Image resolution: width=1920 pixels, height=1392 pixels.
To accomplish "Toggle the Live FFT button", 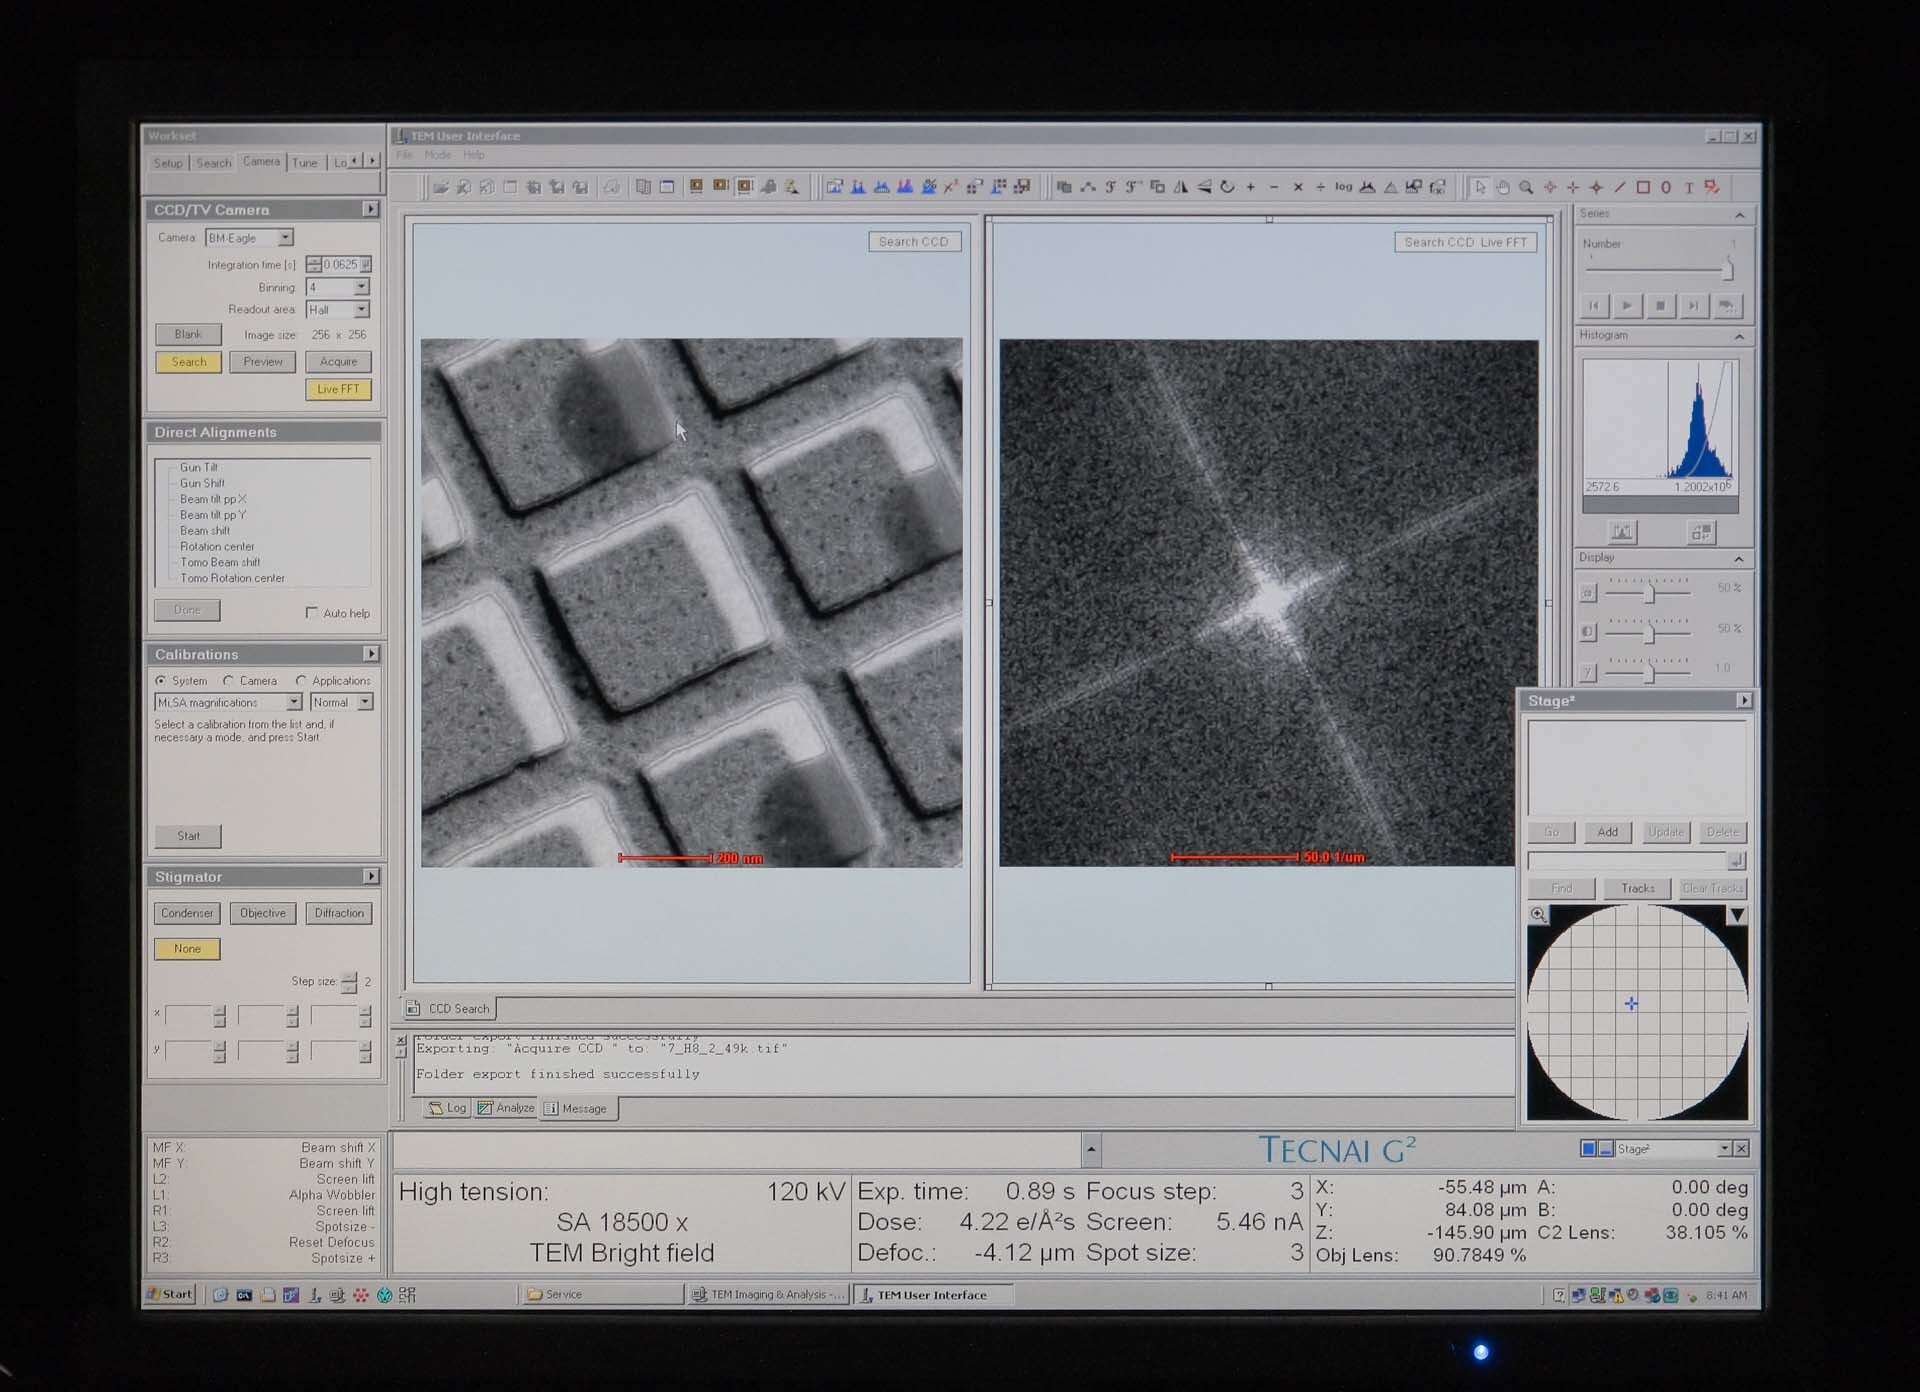I will point(338,389).
